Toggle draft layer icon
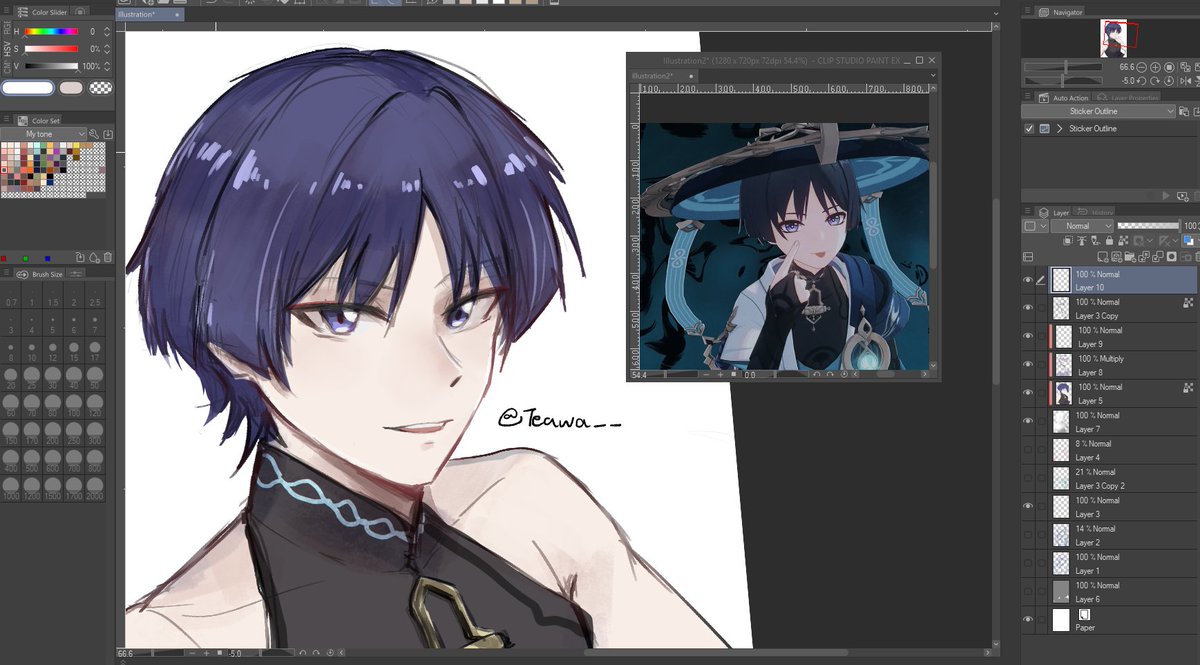The image size is (1200, 665). (1095, 241)
